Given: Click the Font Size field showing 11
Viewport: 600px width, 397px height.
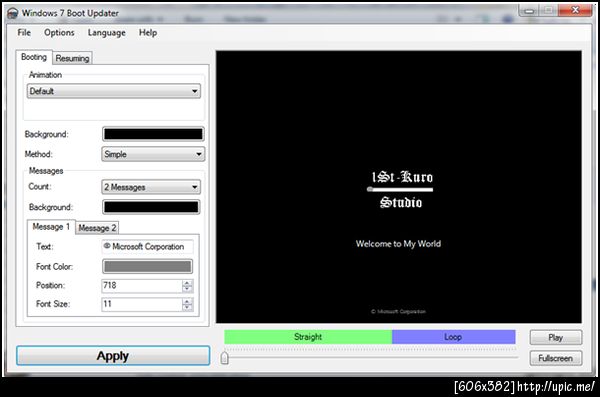Looking at the screenshot, I should tap(142, 304).
